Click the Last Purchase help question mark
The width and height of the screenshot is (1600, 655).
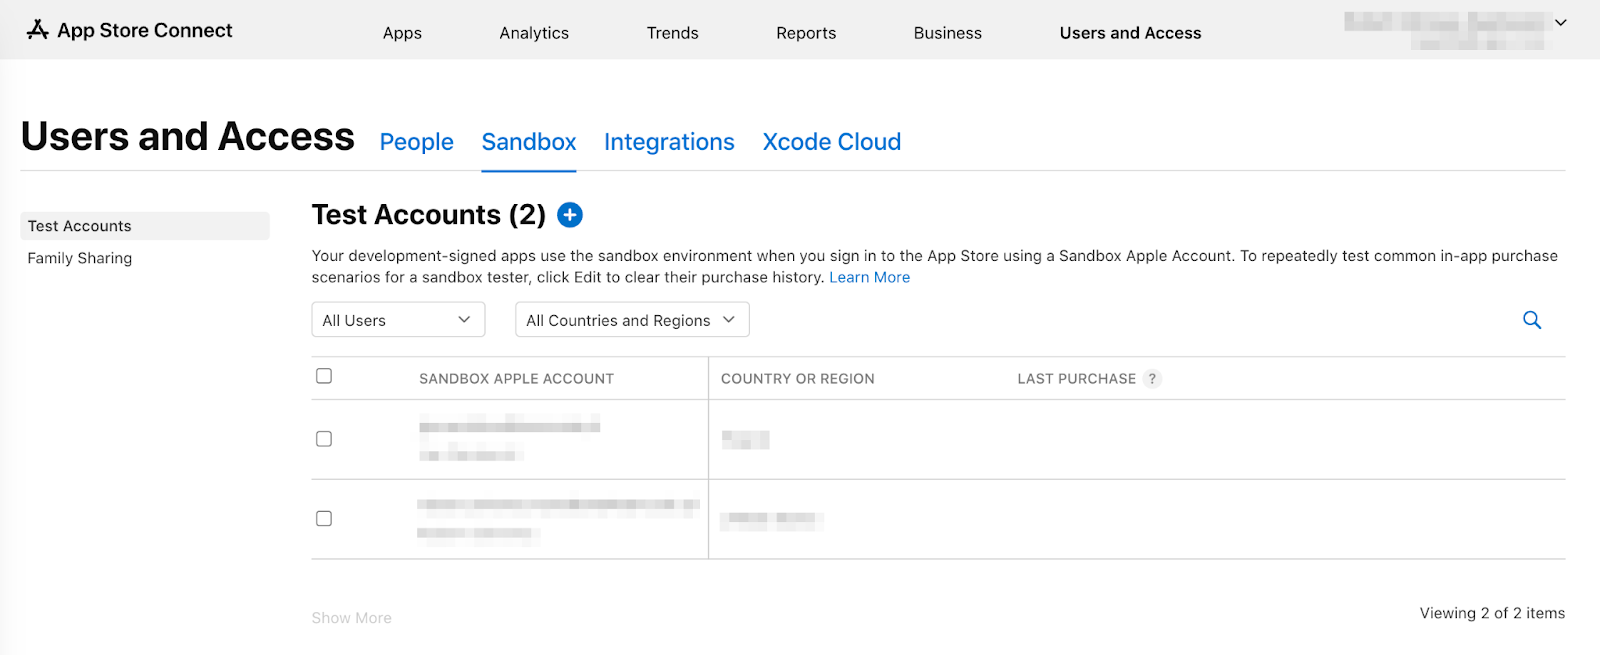pos(1152,379)
